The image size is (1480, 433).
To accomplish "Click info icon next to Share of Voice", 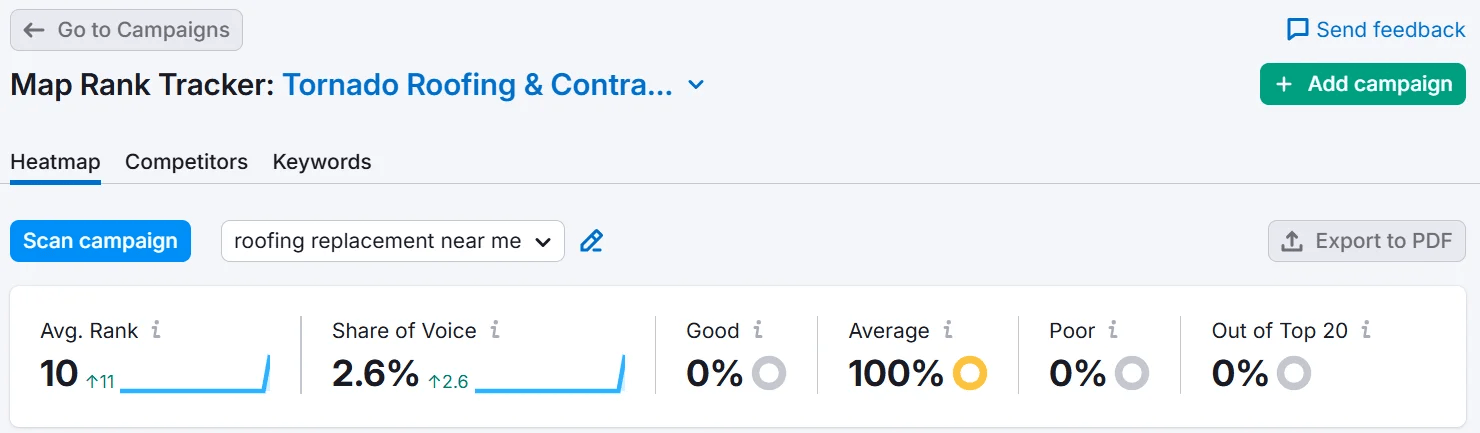I will 495,330.
